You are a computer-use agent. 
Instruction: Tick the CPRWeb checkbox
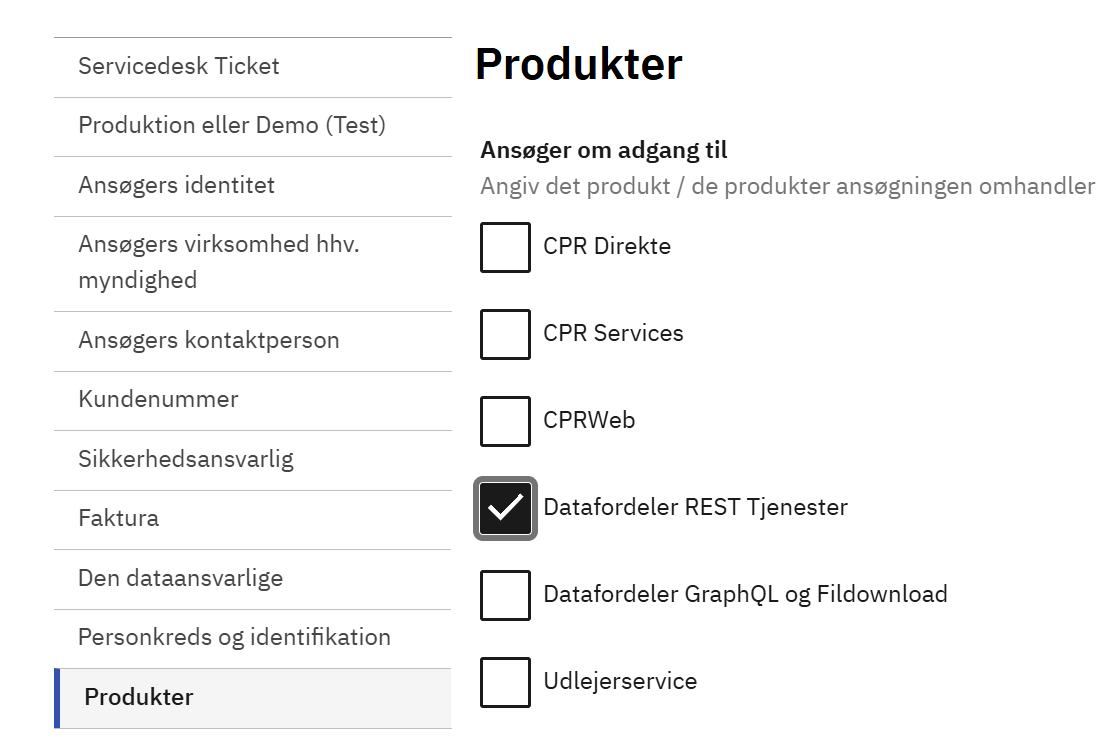pyautogui.click(x=505, y=421)
